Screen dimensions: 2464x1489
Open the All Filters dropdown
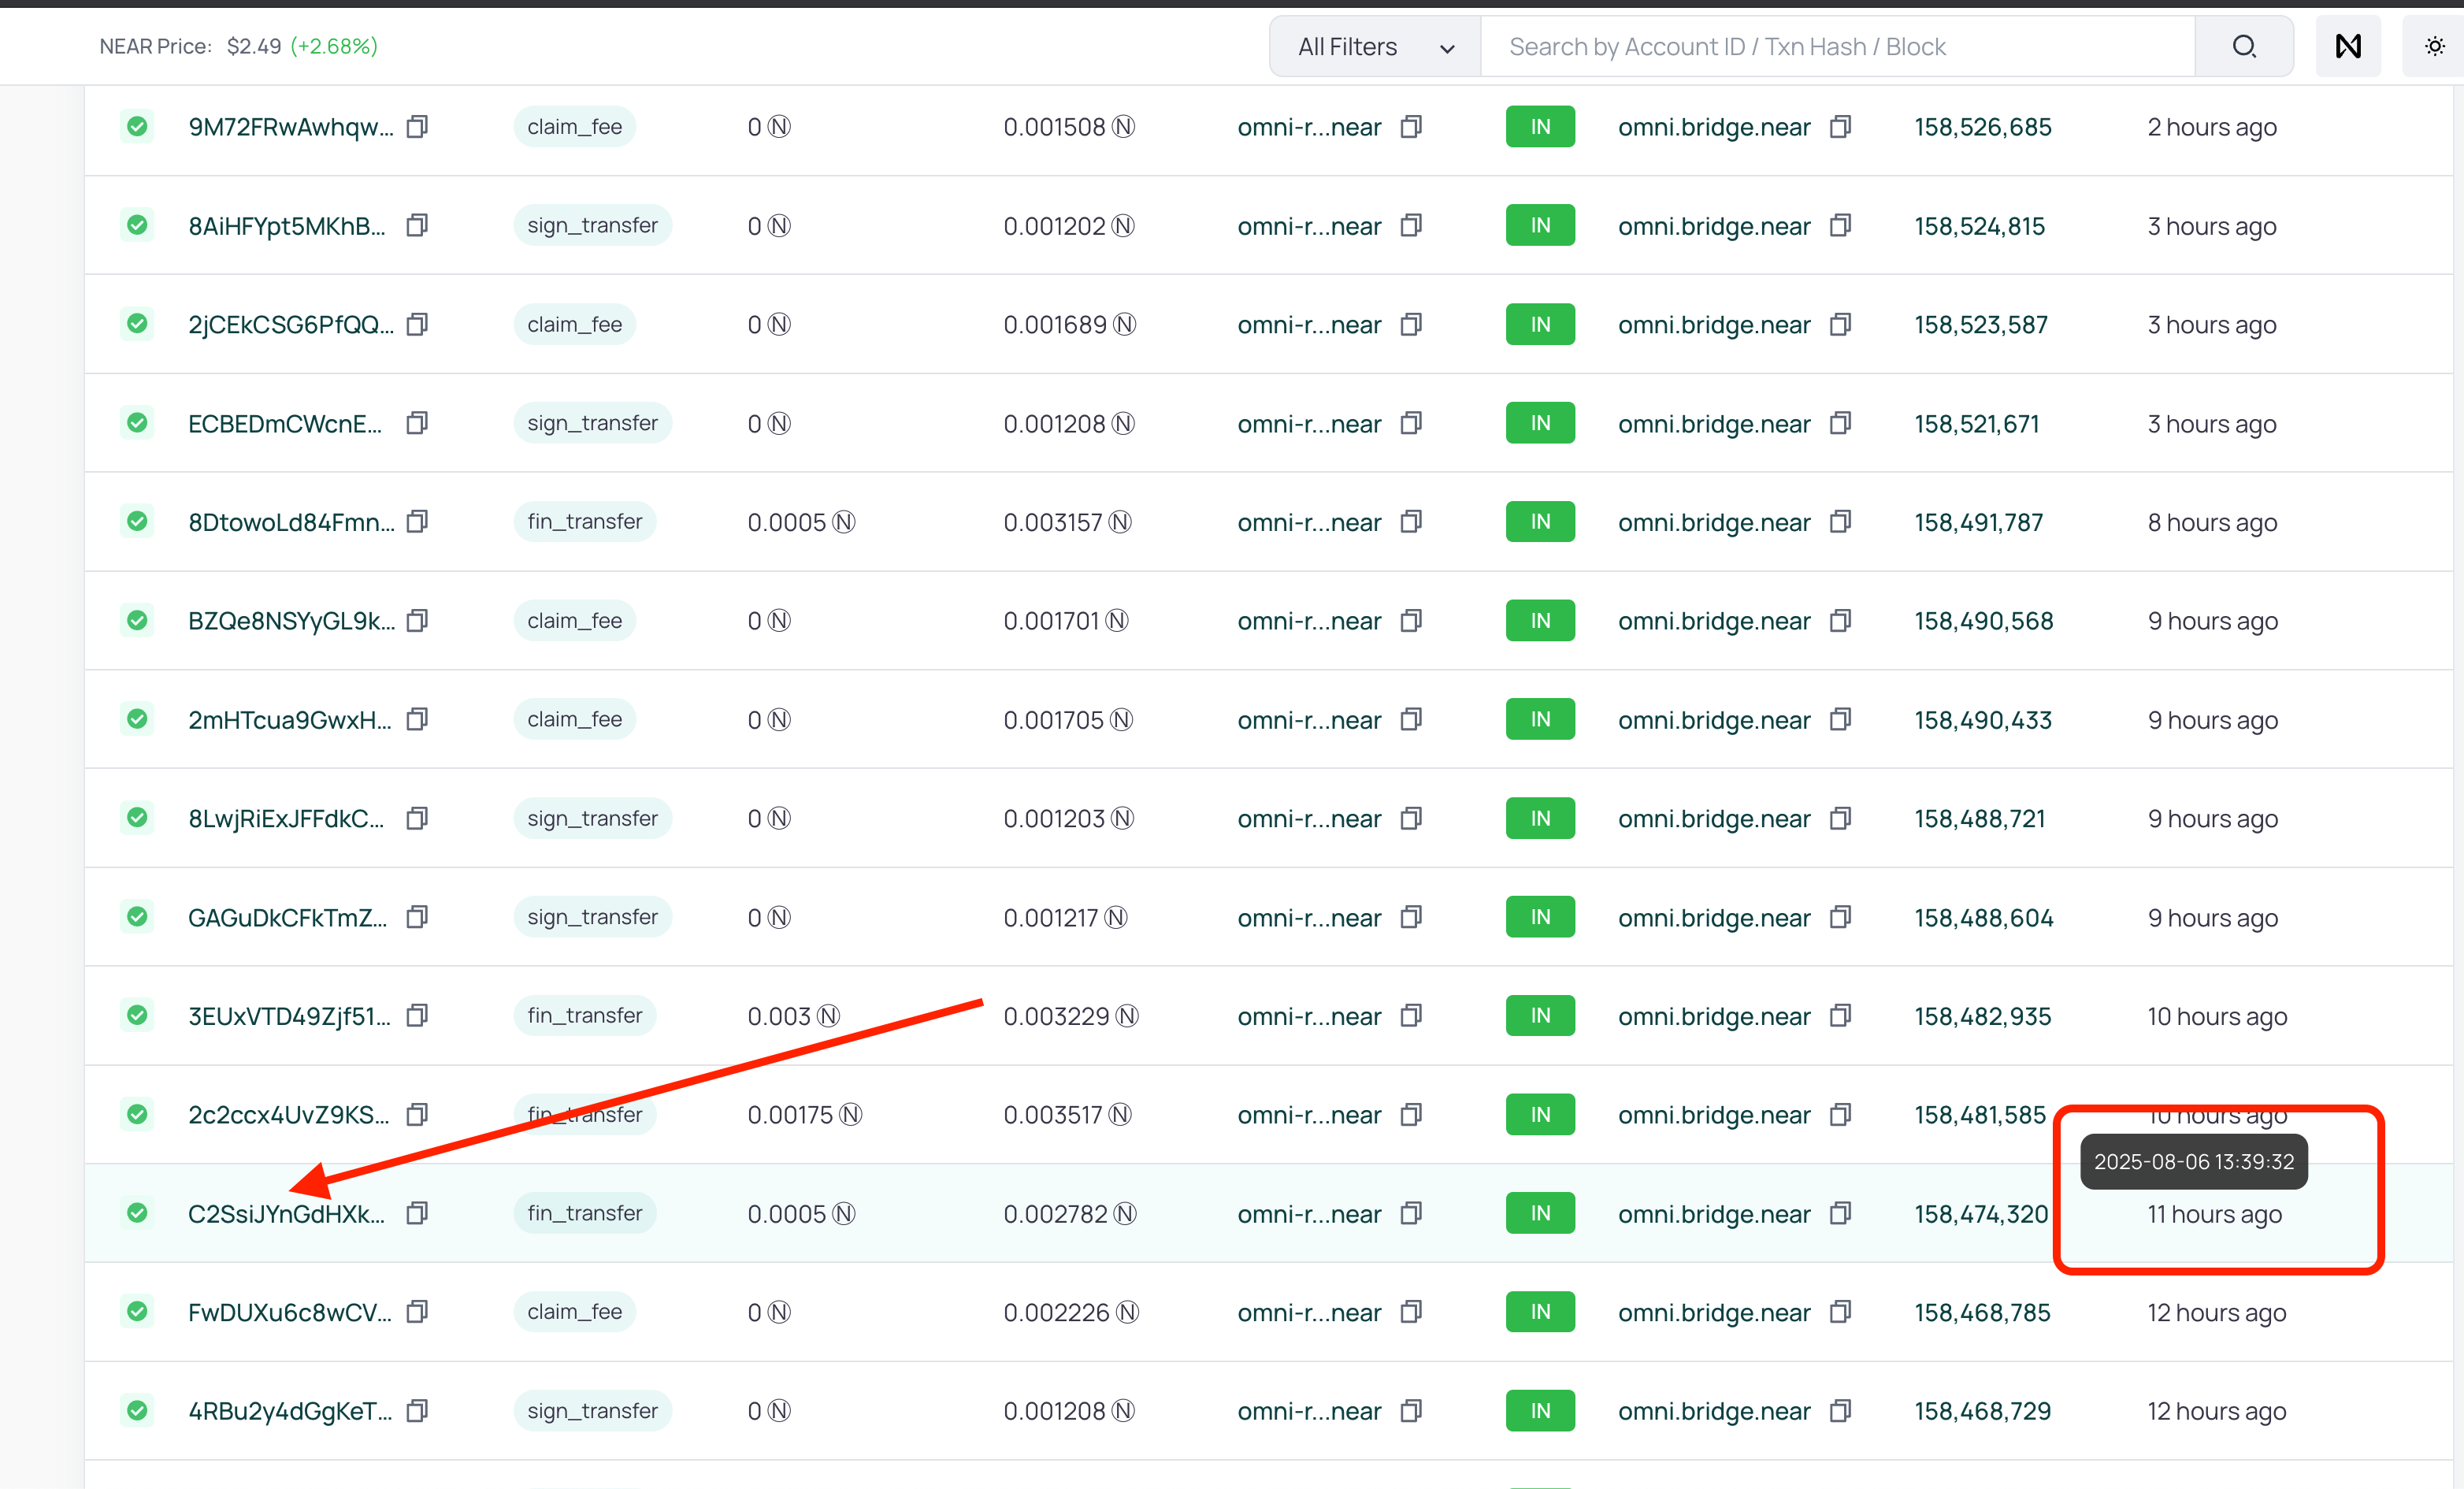[x=1374, y=46]
